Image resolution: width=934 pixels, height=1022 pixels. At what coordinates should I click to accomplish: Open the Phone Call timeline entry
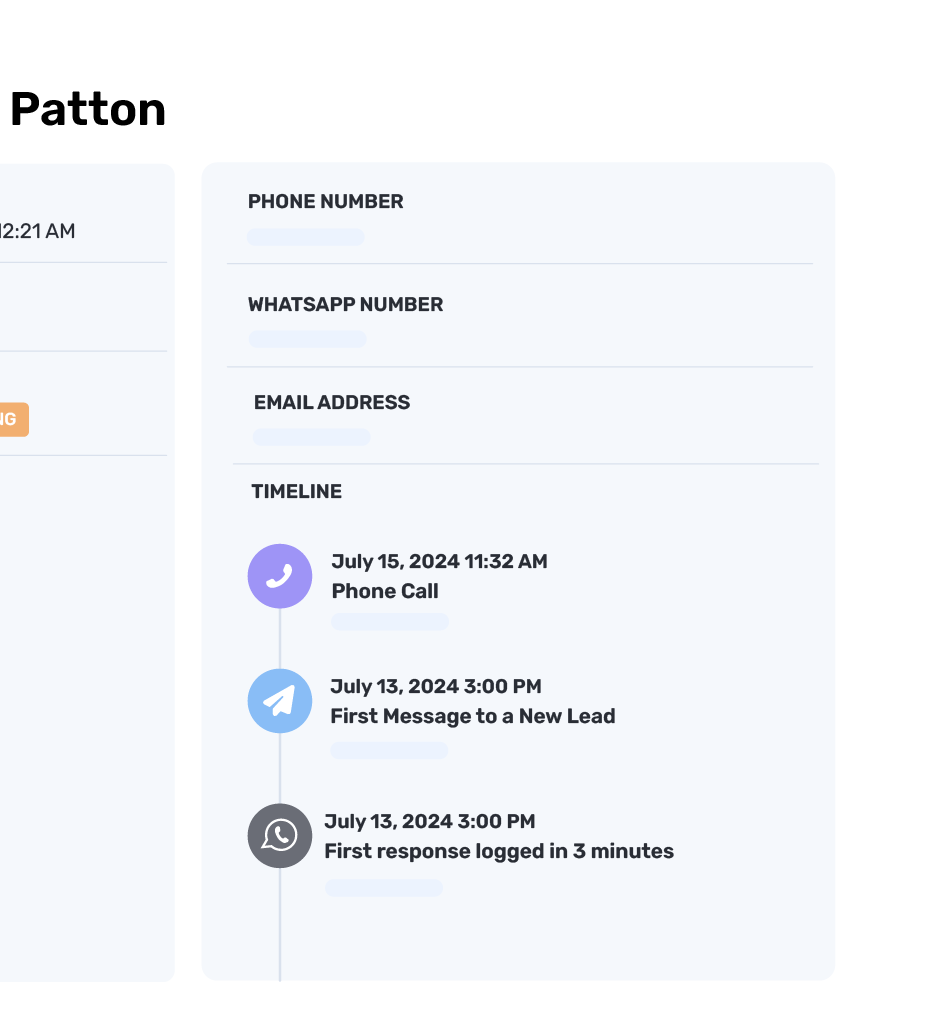[385, 591]
